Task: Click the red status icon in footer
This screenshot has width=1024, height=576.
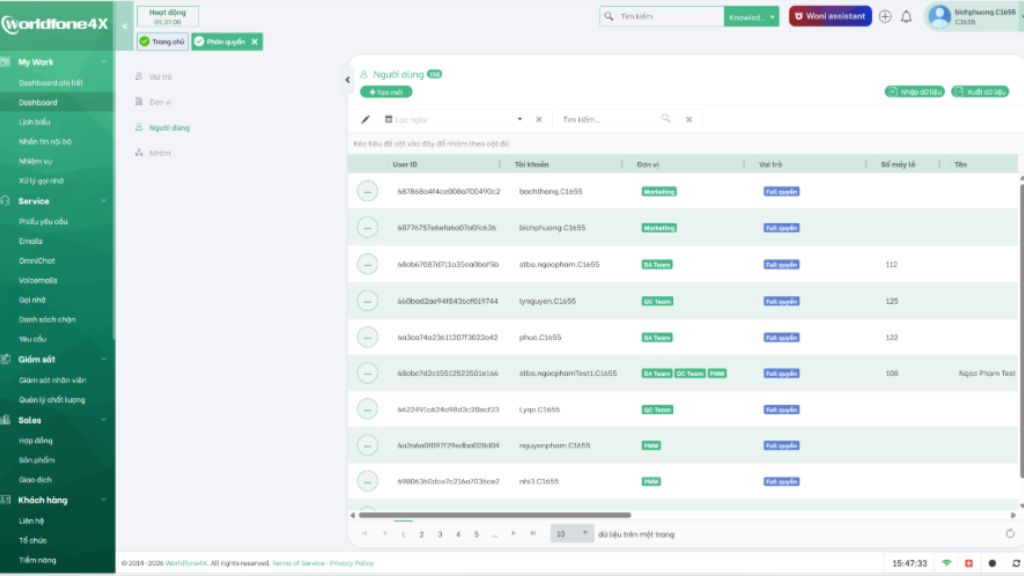Action: click(x=968, y=563)
